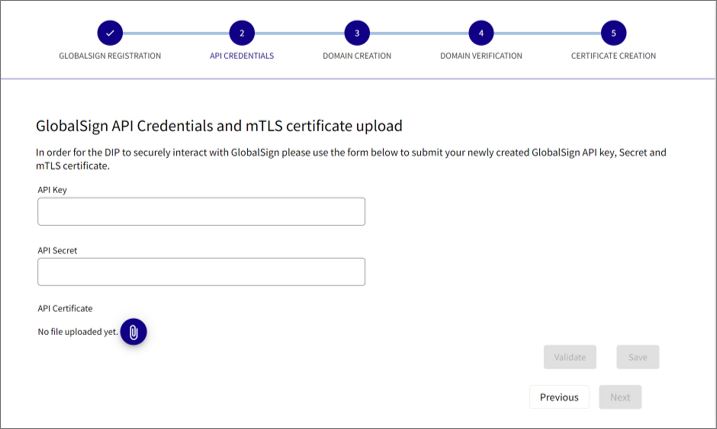
Task: Select the API Credentials step label
Action: 241,56
